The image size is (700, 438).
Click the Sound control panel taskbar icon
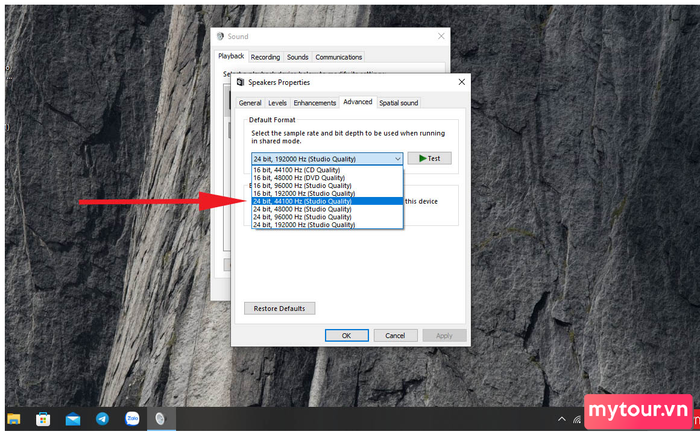pyautogui.click(x=161, y=418)
